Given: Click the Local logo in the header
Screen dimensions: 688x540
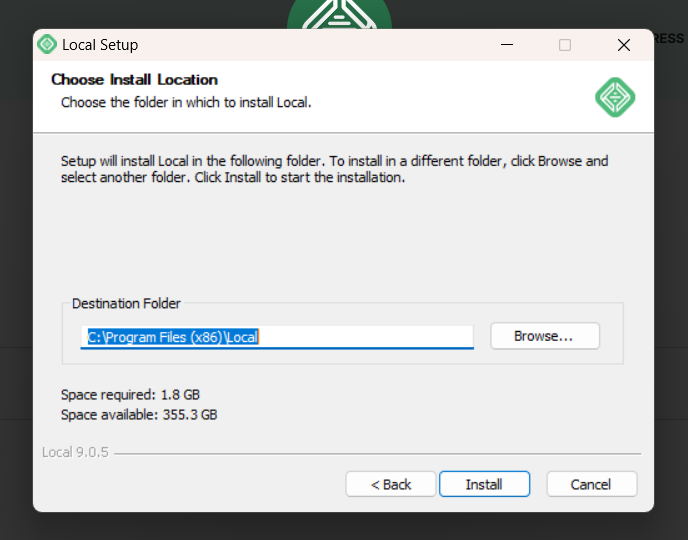Looking at the screenshot, I should point(615,97).
